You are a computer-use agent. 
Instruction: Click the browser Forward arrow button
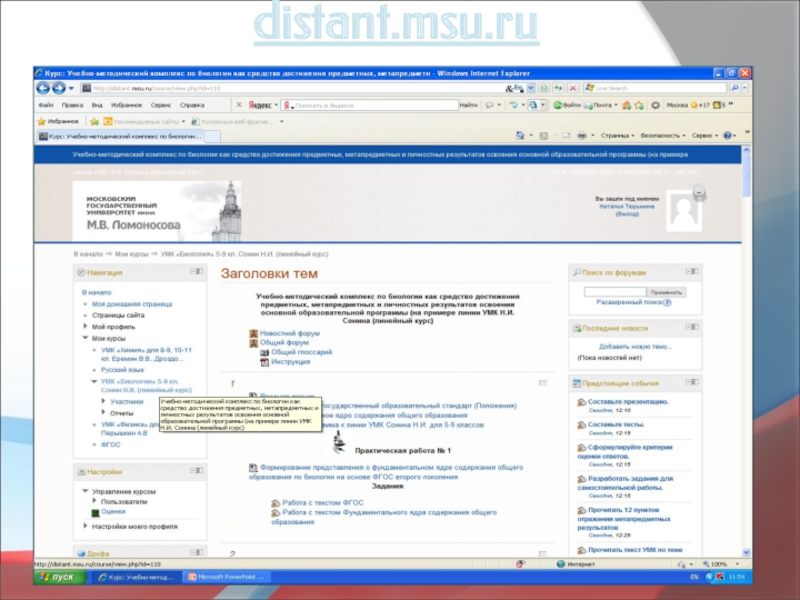click(59, 88)
